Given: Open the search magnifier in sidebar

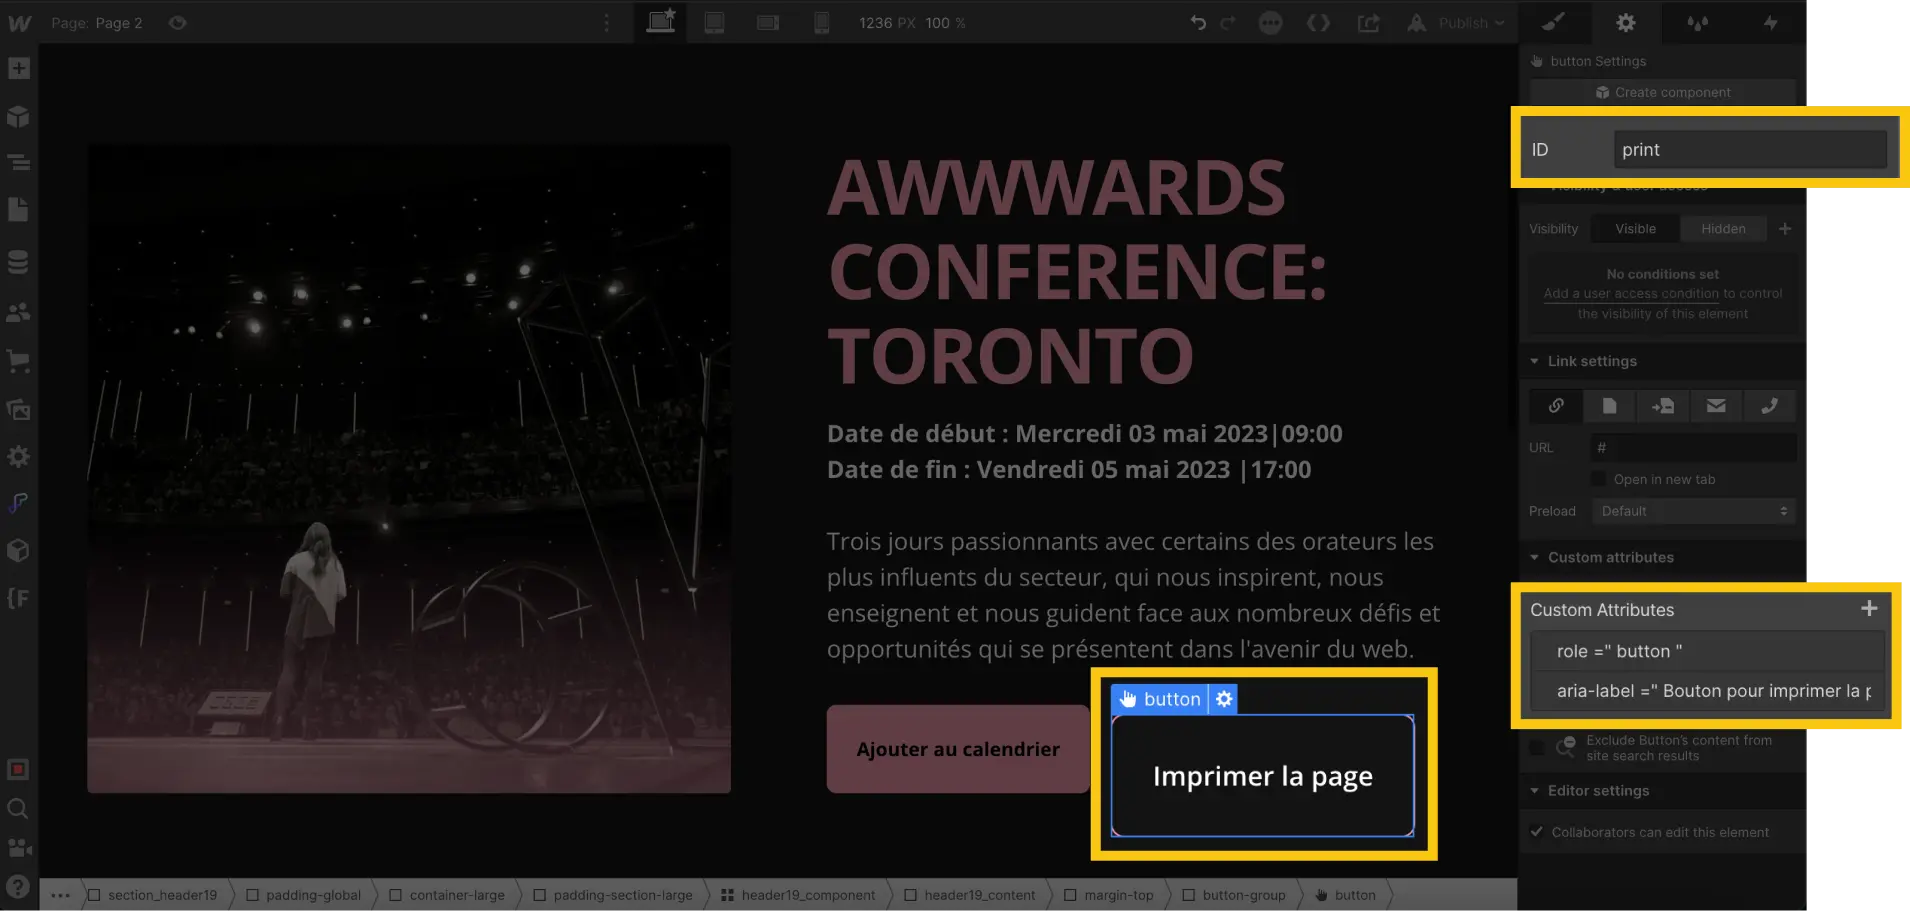Looking at the screenshot, I should [17, 808].
